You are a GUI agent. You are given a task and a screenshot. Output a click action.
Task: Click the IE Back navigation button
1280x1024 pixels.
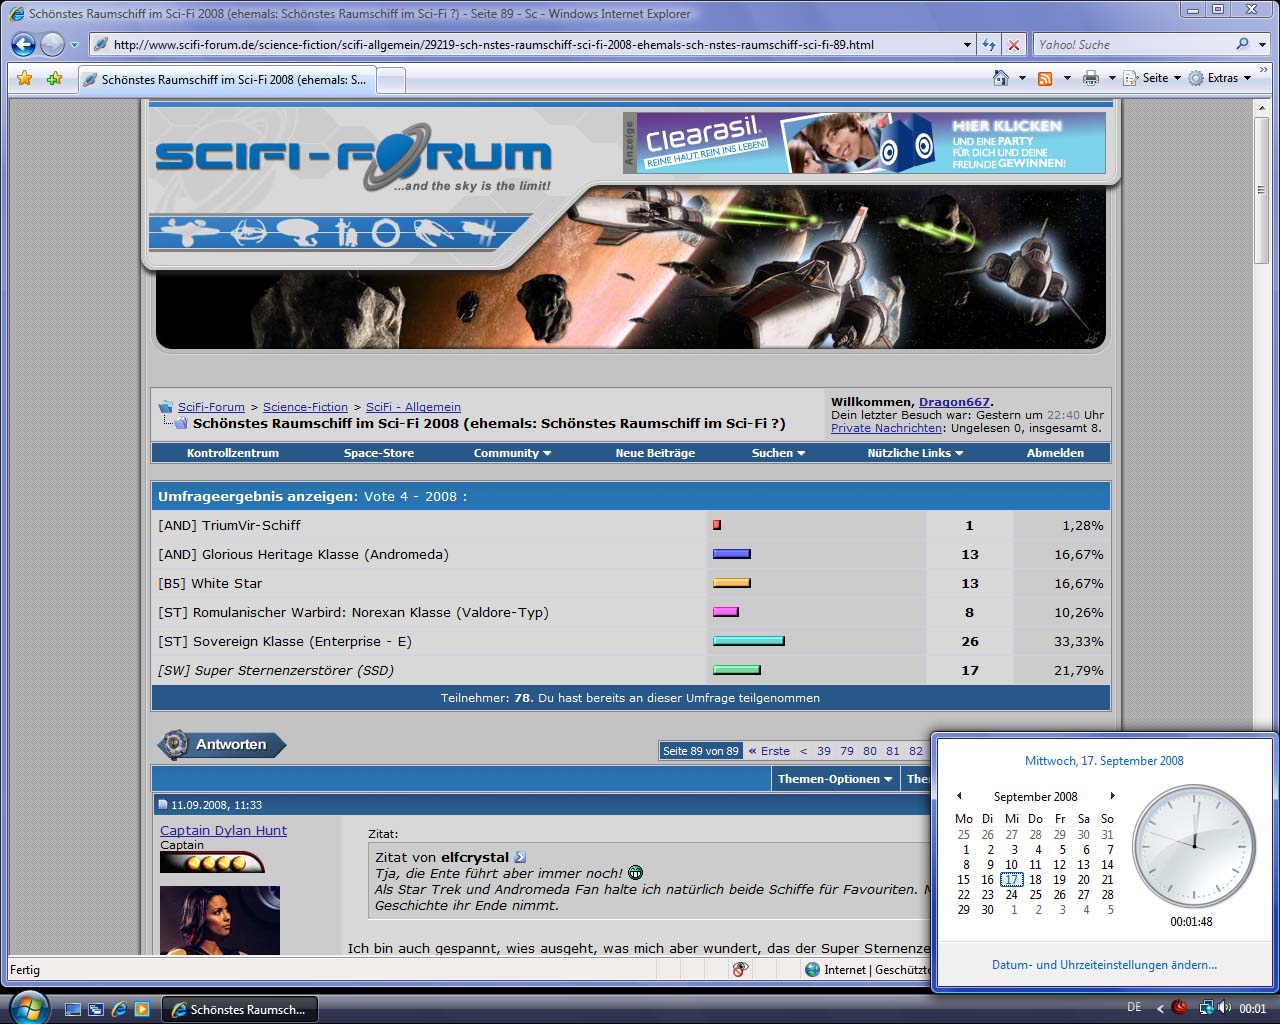[23, 44]
